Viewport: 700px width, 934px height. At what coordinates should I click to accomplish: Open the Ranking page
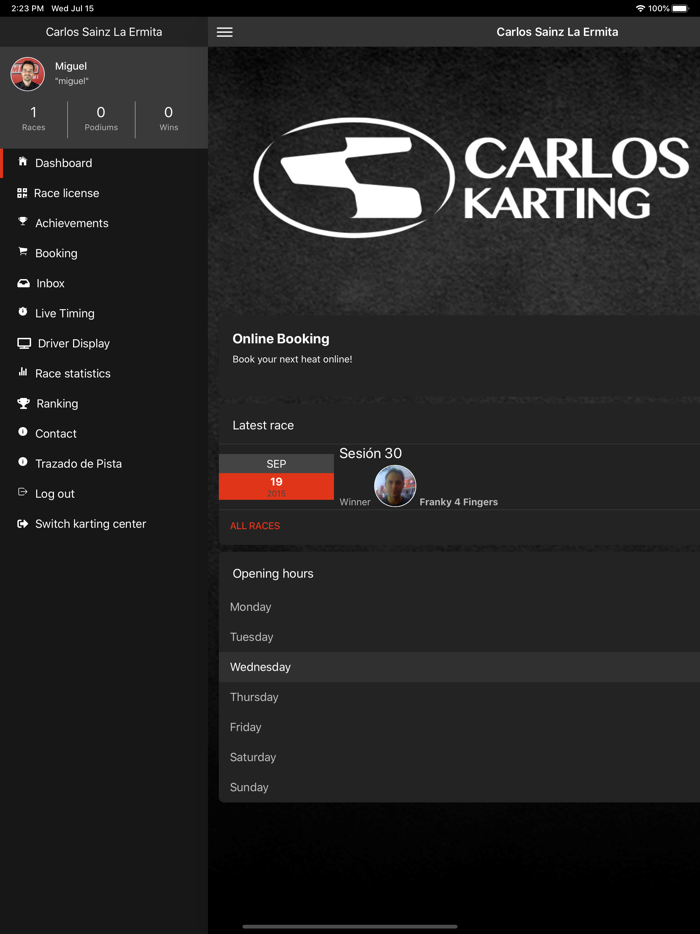tap(57, 403)
